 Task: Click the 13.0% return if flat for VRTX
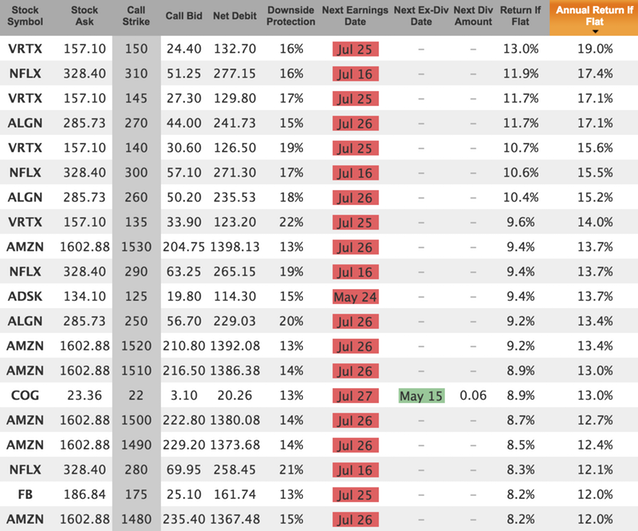(x=521, y=49)
